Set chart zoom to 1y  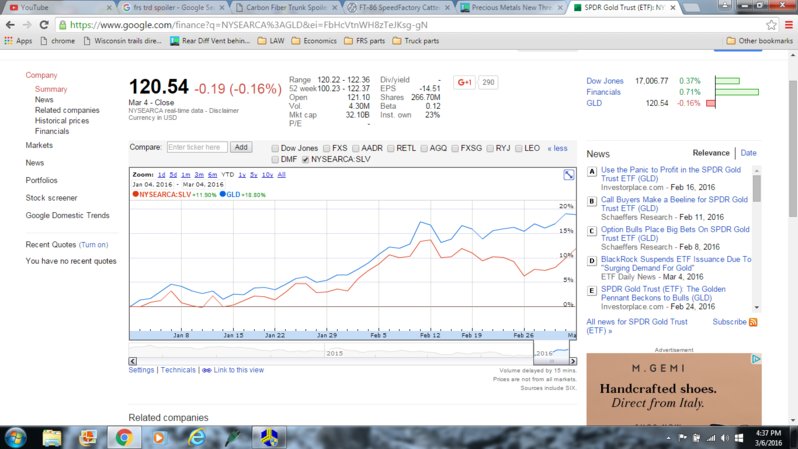242,175
